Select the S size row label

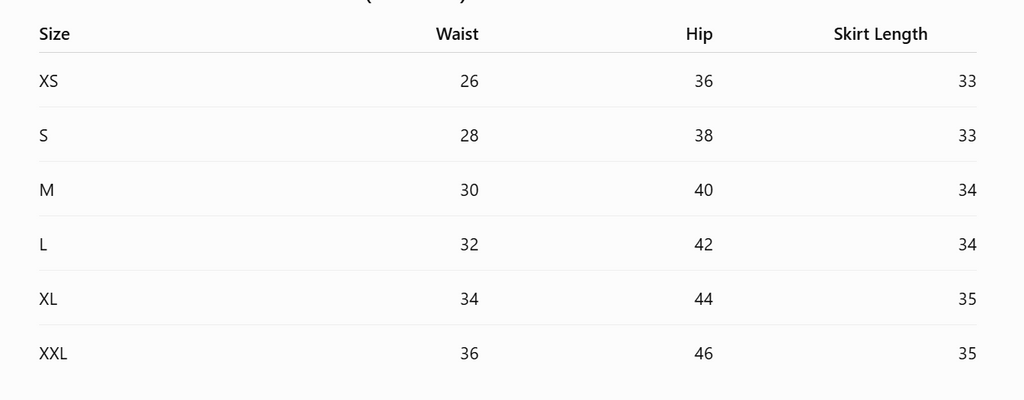click(43, 136)
